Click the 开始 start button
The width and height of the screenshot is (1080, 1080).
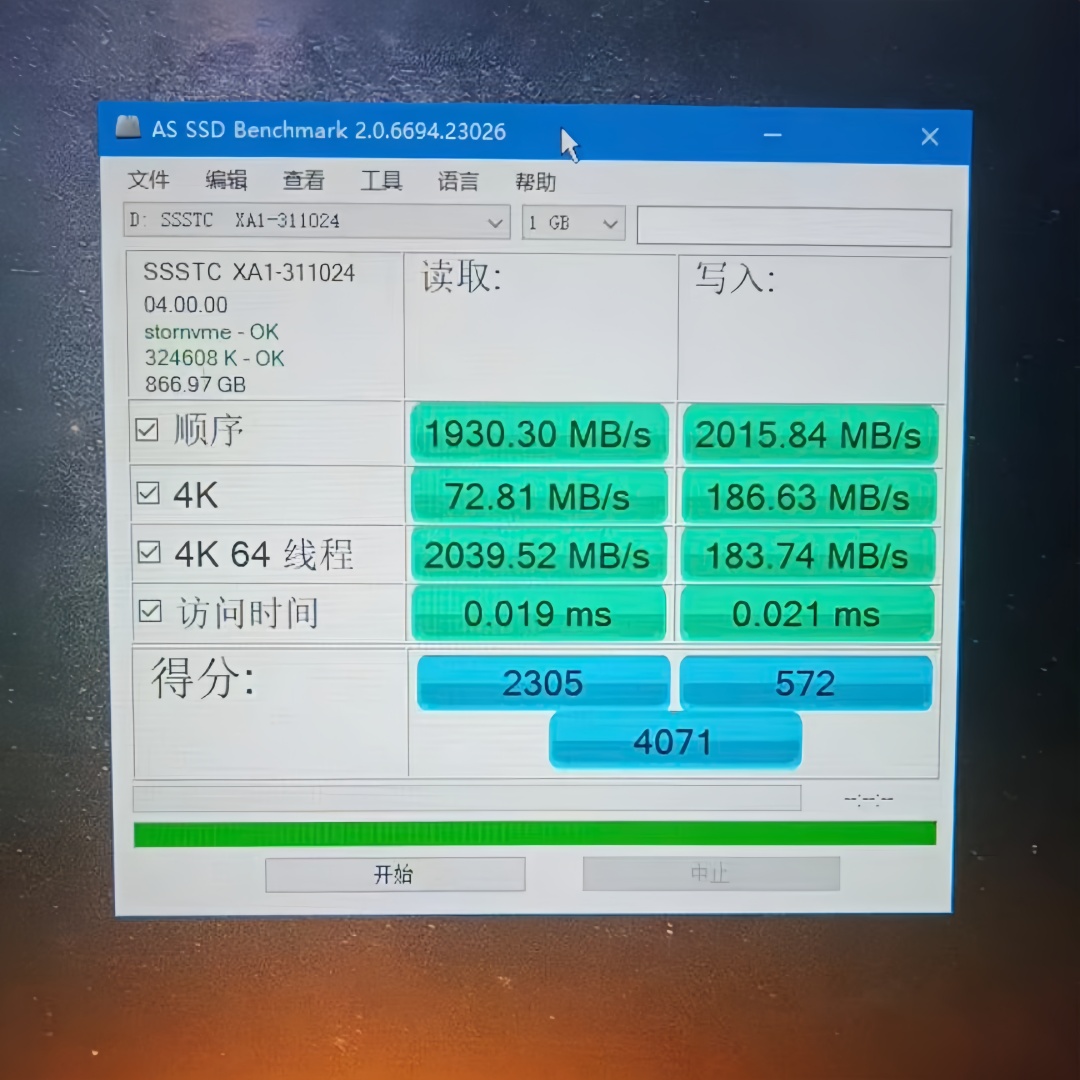(x=395, y=874)
